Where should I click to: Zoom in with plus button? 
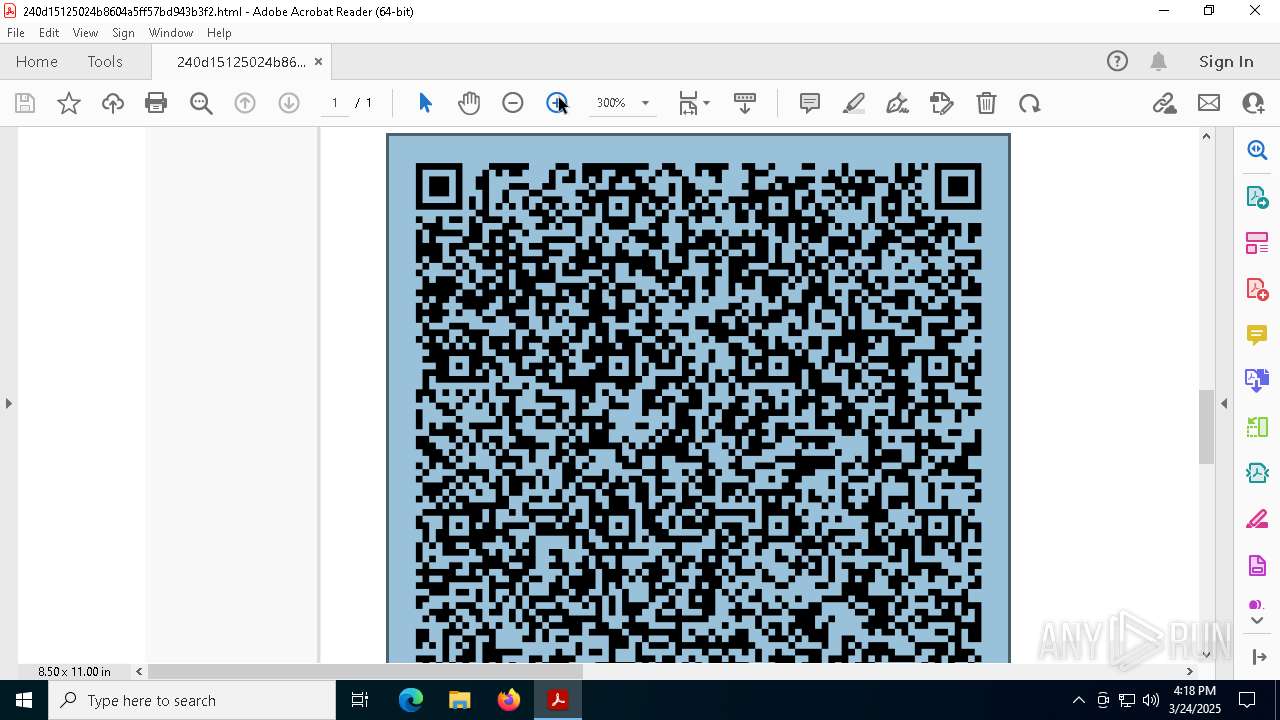click(x=557, y=103)
